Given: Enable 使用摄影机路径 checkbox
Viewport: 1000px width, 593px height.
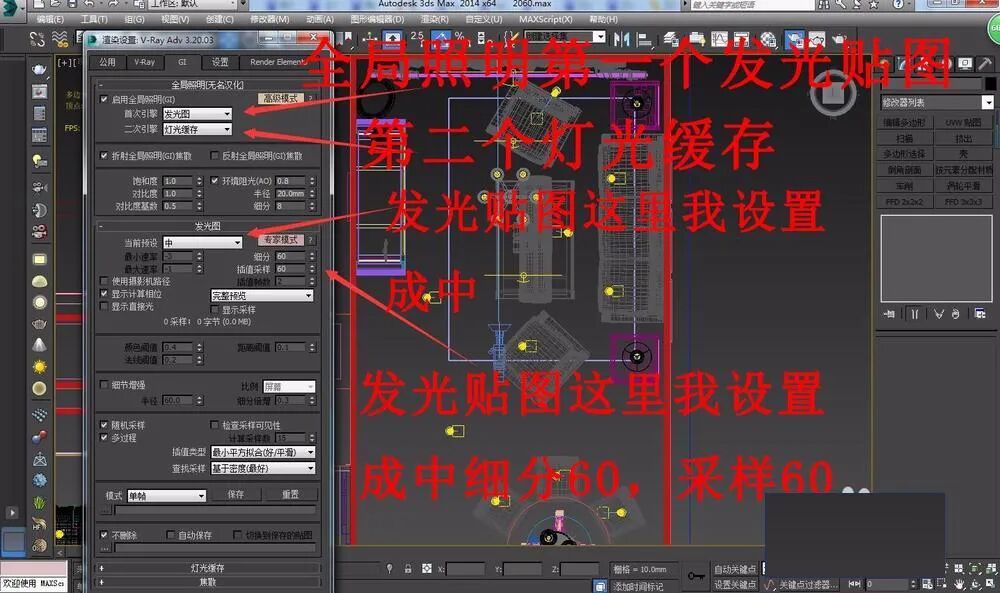Looking at the screenshot, I should tap(104, 281).
